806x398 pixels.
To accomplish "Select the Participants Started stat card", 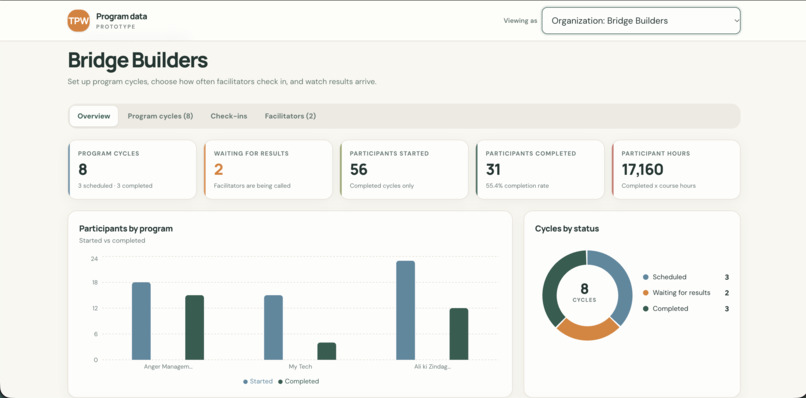I will pos(404,170).
